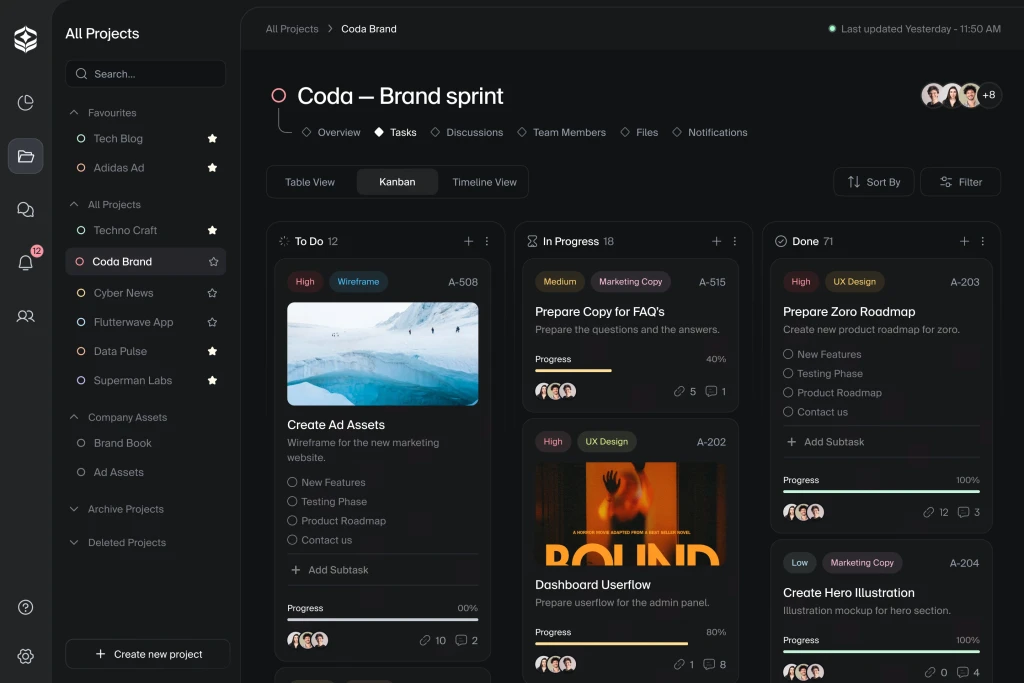Check New Features subtask in Create Ad Assets
The height and width of the screenshot is (683, 1024).
tap(292, 482)
